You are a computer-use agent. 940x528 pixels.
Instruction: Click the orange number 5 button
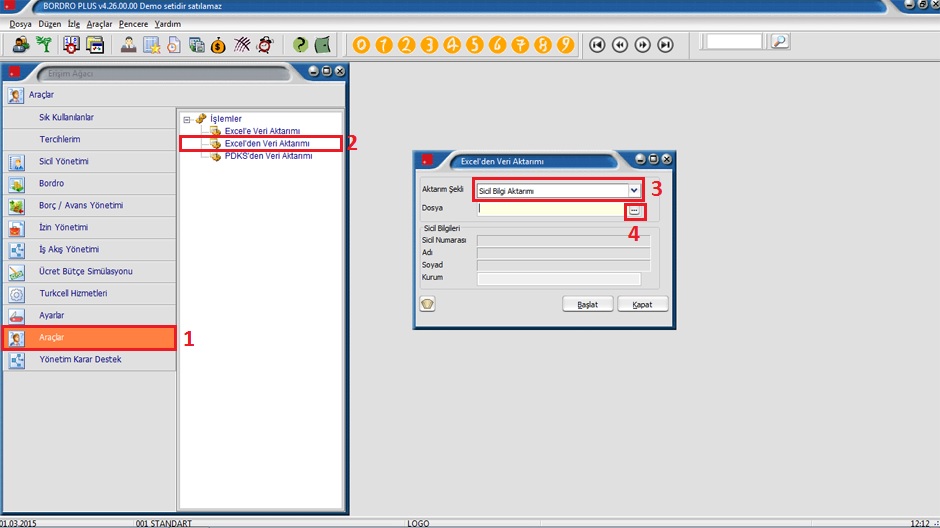(475, 45)
